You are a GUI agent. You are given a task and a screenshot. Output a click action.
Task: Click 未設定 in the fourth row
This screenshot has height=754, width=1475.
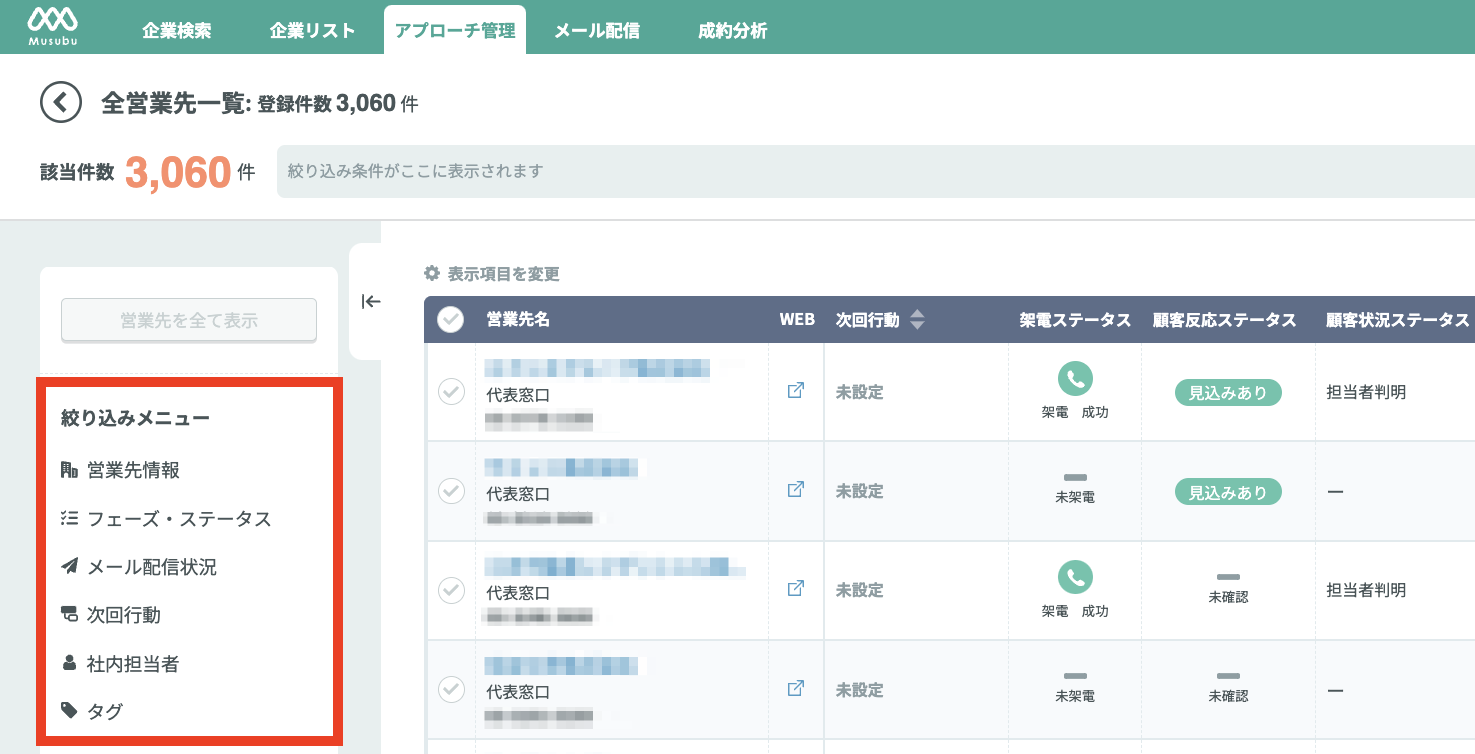click(860, 689)
